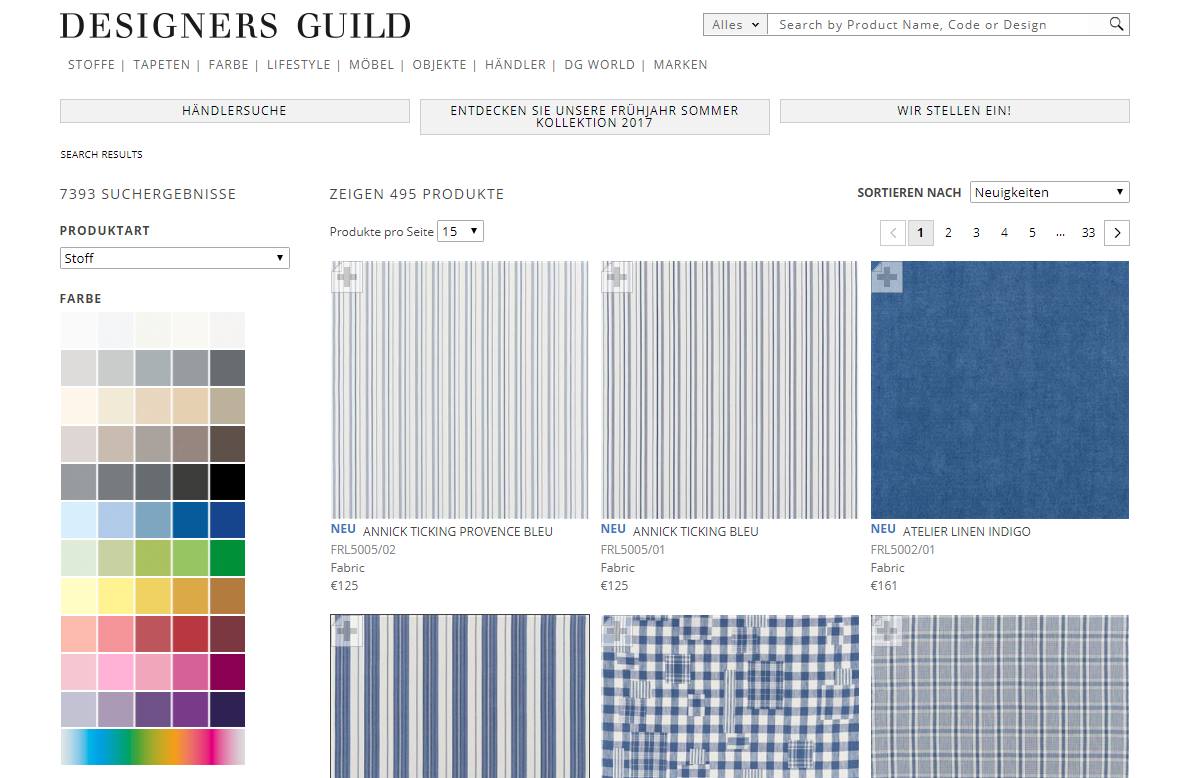Click plus icon on gingham patchwork fabric
Viewport: 1194px width, 778px height.
pos(617,631)
